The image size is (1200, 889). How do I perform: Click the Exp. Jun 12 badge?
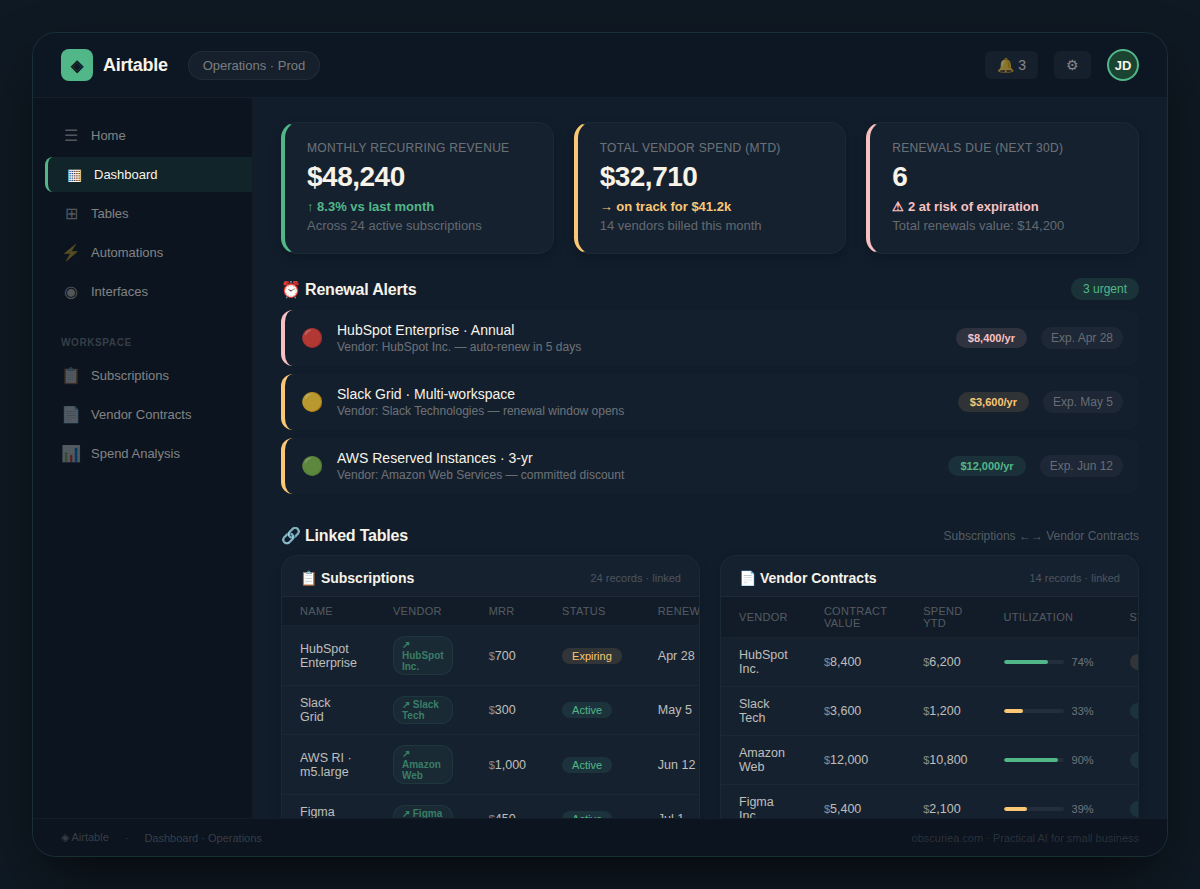click(1081, 466)
